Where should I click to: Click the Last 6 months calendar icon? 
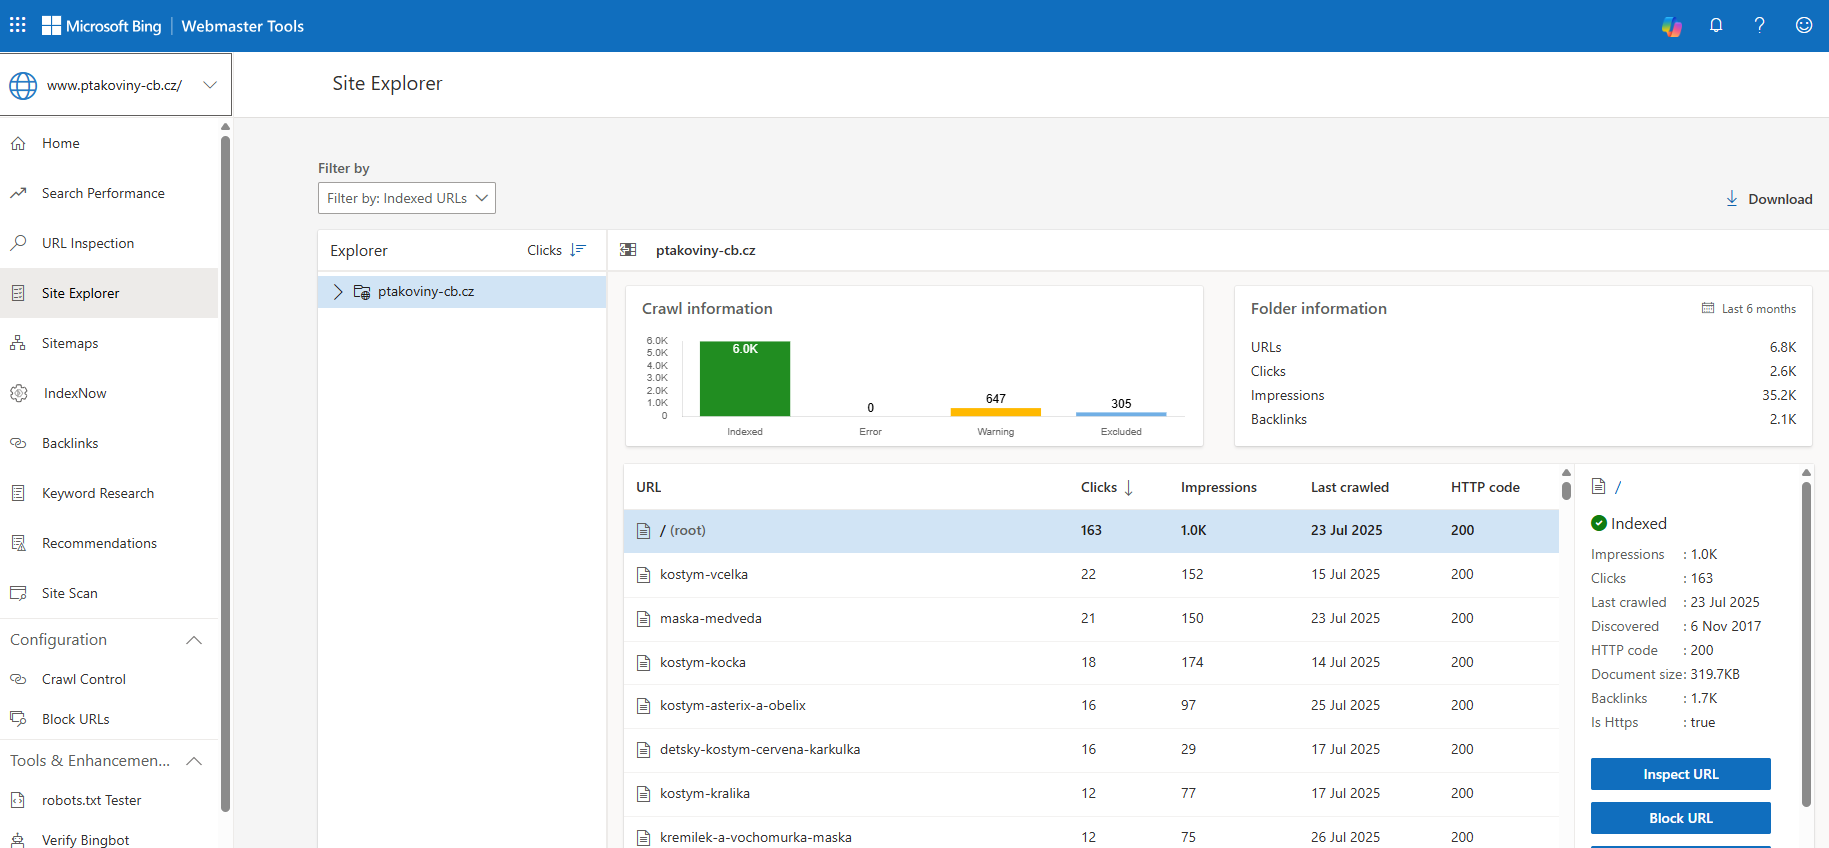pyautogui.click(x=1708, y=309)
